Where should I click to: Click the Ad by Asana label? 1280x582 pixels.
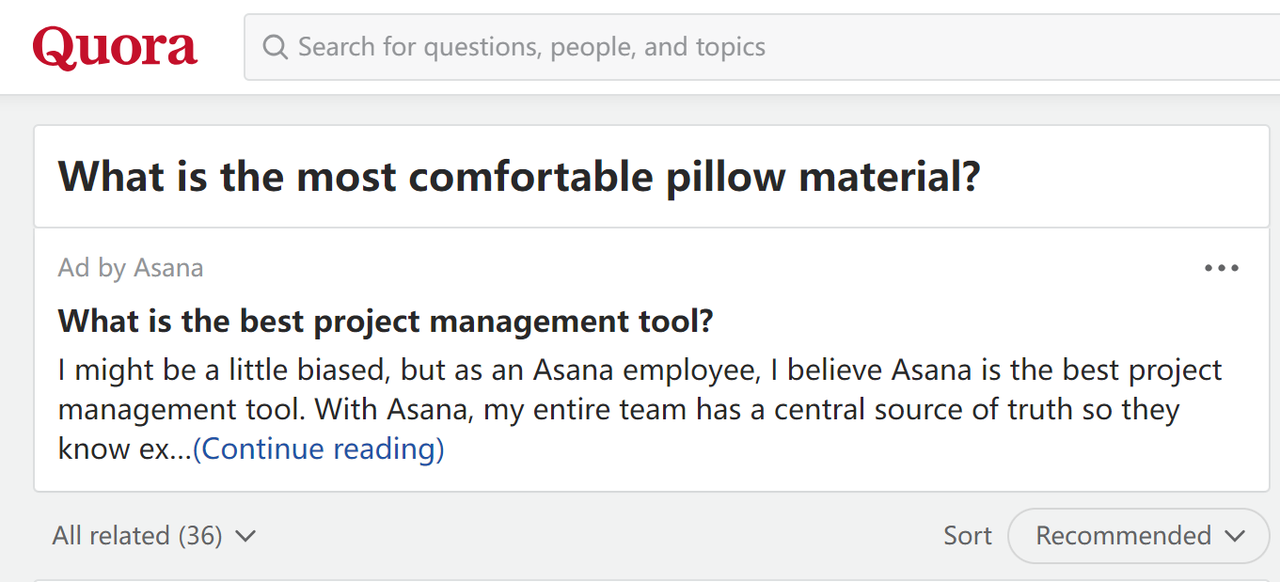[x=130, y=267]
